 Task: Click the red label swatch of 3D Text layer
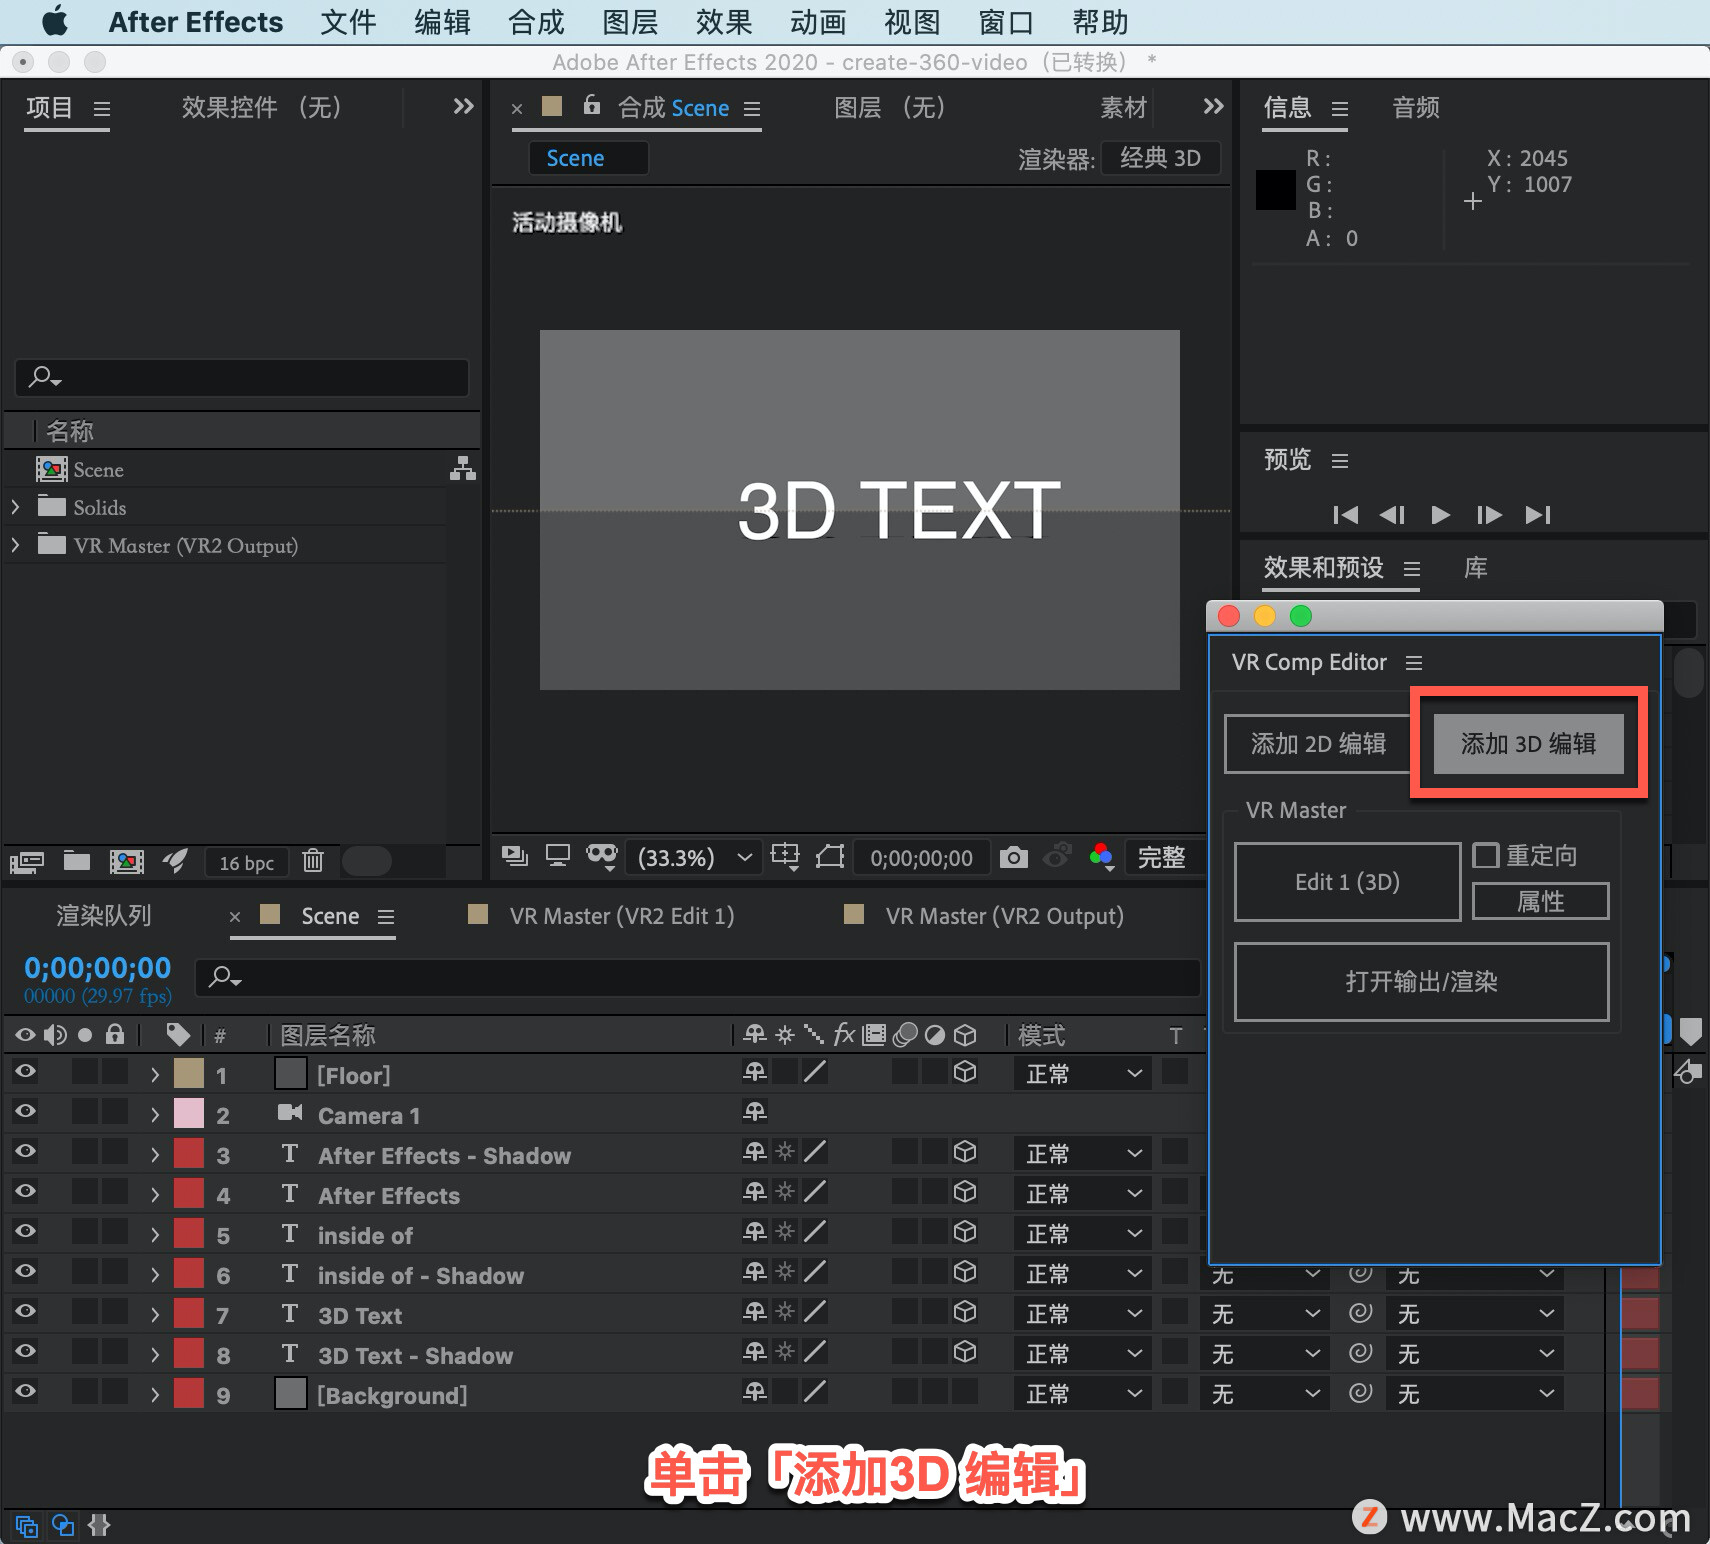coord(189,1313)
